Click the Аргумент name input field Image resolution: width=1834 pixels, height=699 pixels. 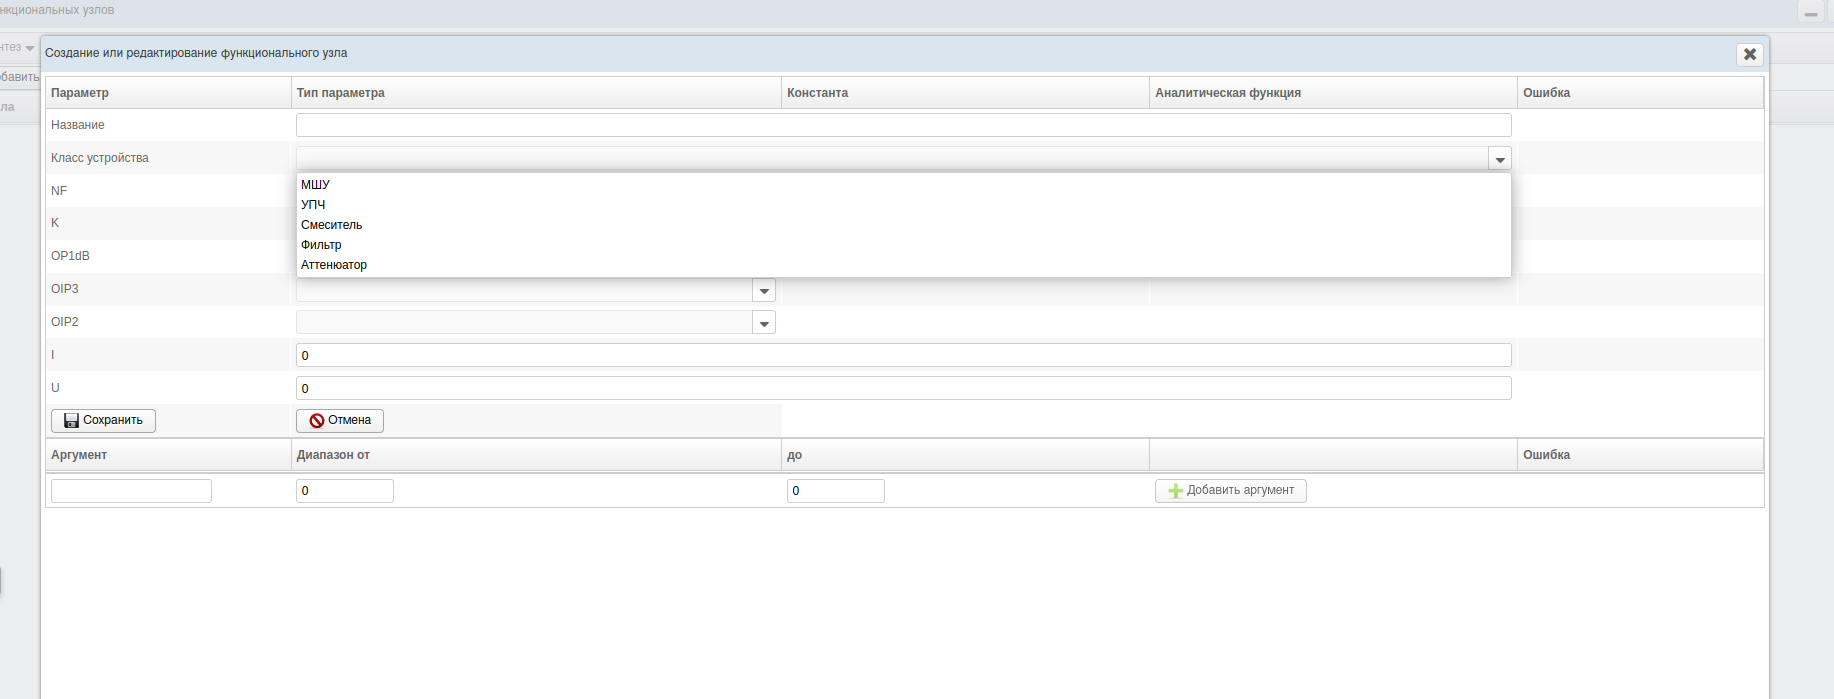[131, 491]
